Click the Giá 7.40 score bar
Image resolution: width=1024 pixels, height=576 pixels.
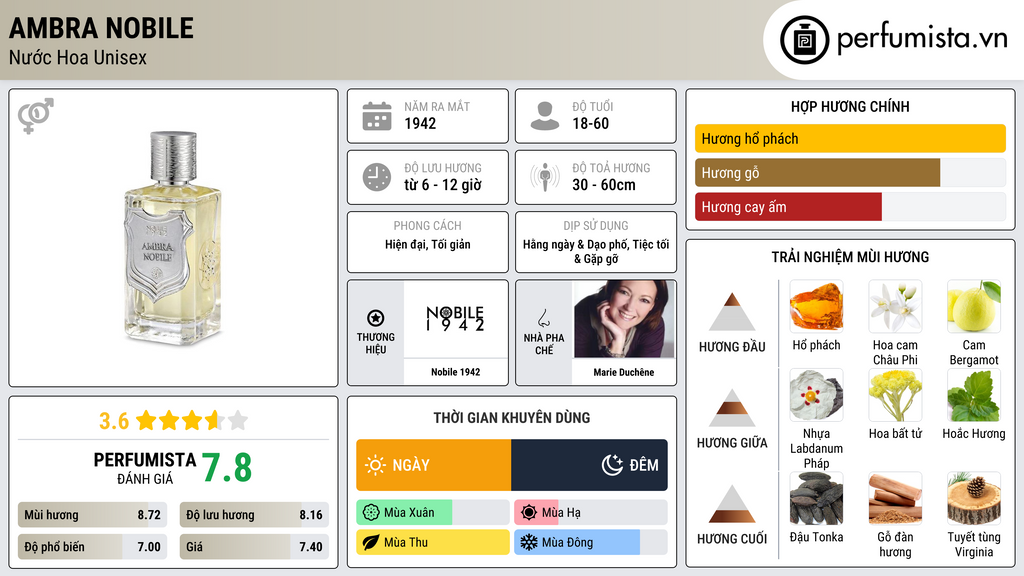click(254, 547)
